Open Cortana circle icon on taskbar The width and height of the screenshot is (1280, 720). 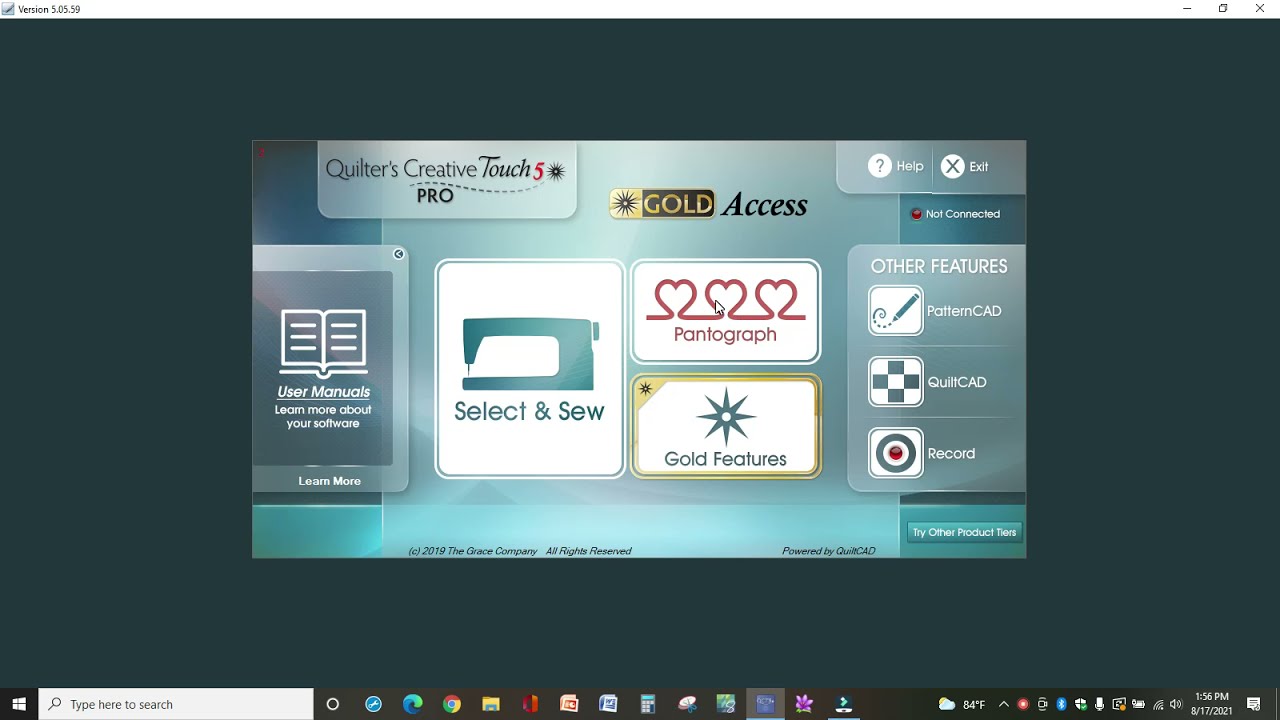(333, 704)
